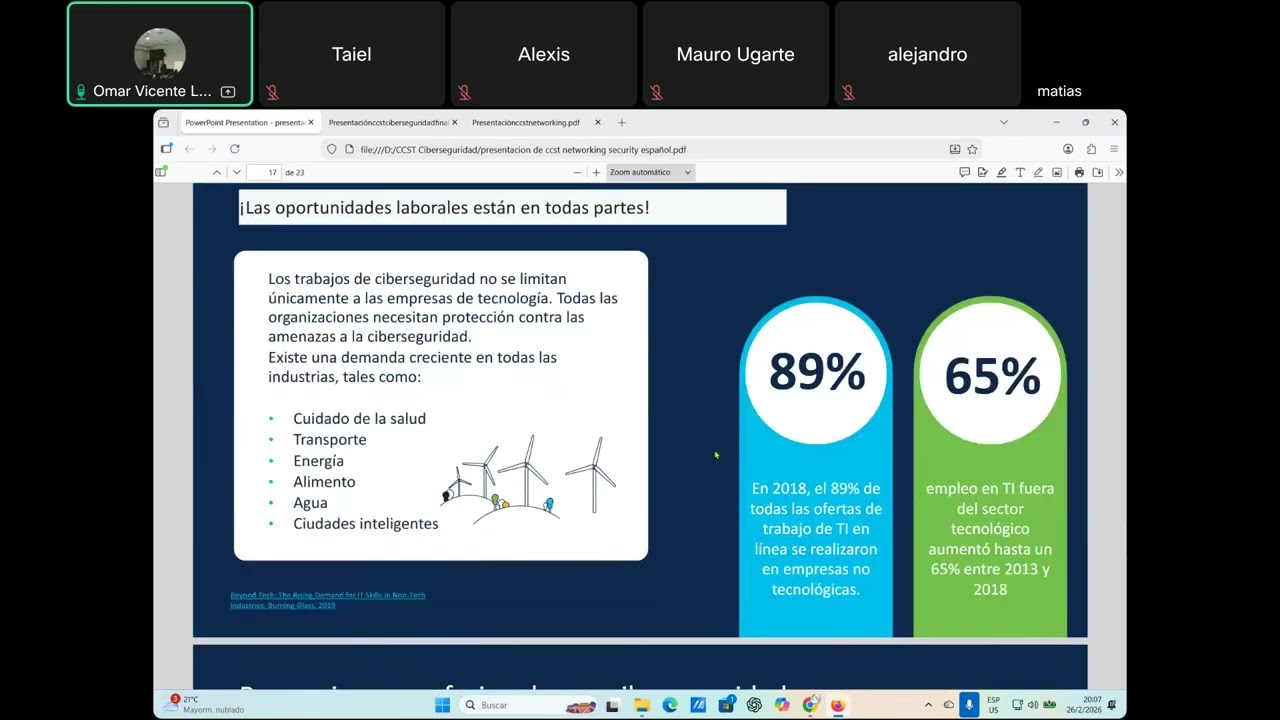Select the PDF add image tool
Image resolution: width=1280 pixels, height=720 pixels.
(x=1057, y=172)
